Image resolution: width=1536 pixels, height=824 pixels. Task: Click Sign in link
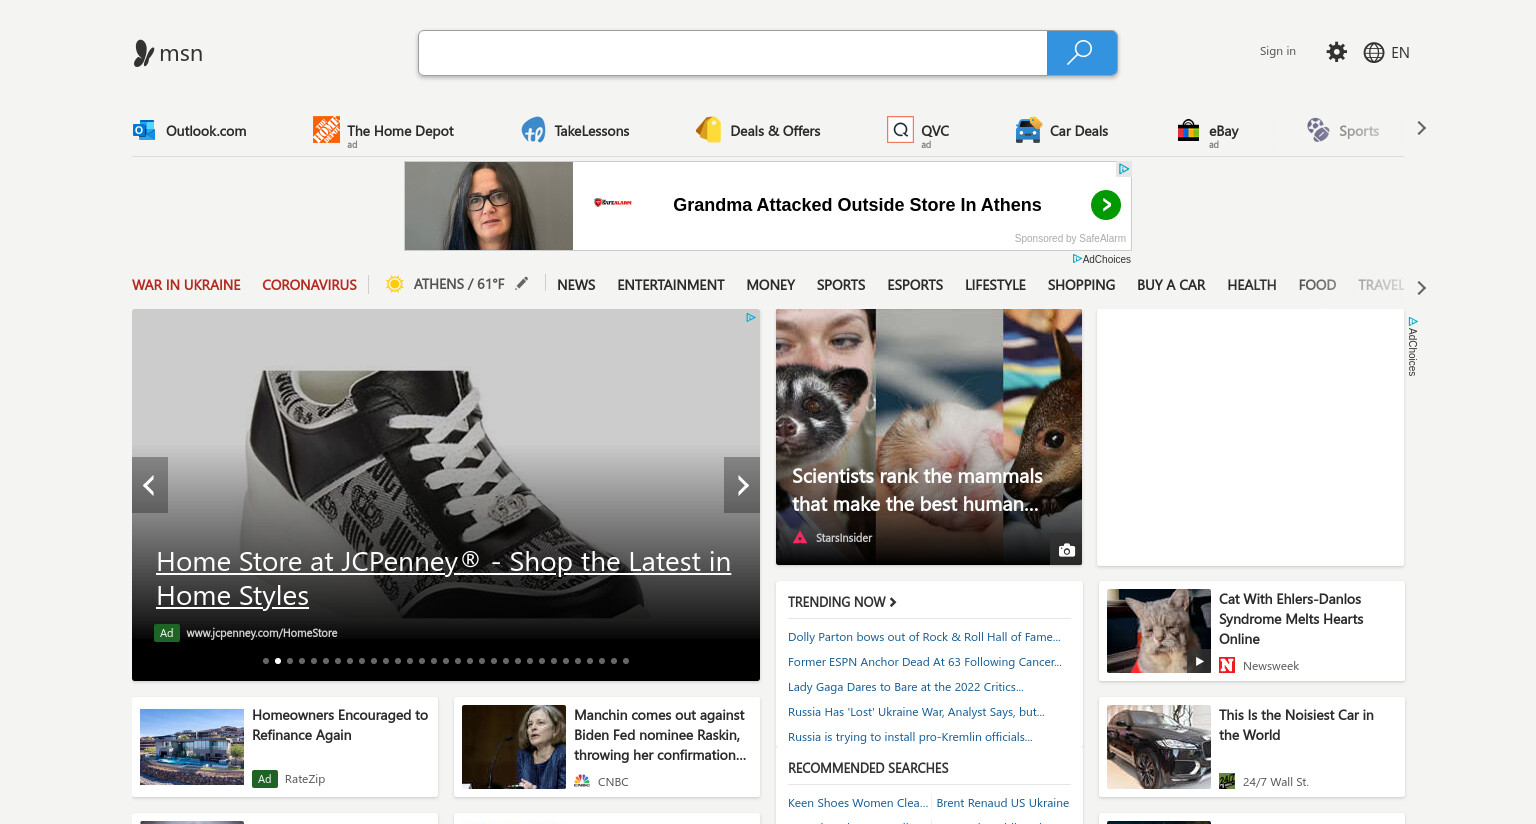(x=1277, y=51)
